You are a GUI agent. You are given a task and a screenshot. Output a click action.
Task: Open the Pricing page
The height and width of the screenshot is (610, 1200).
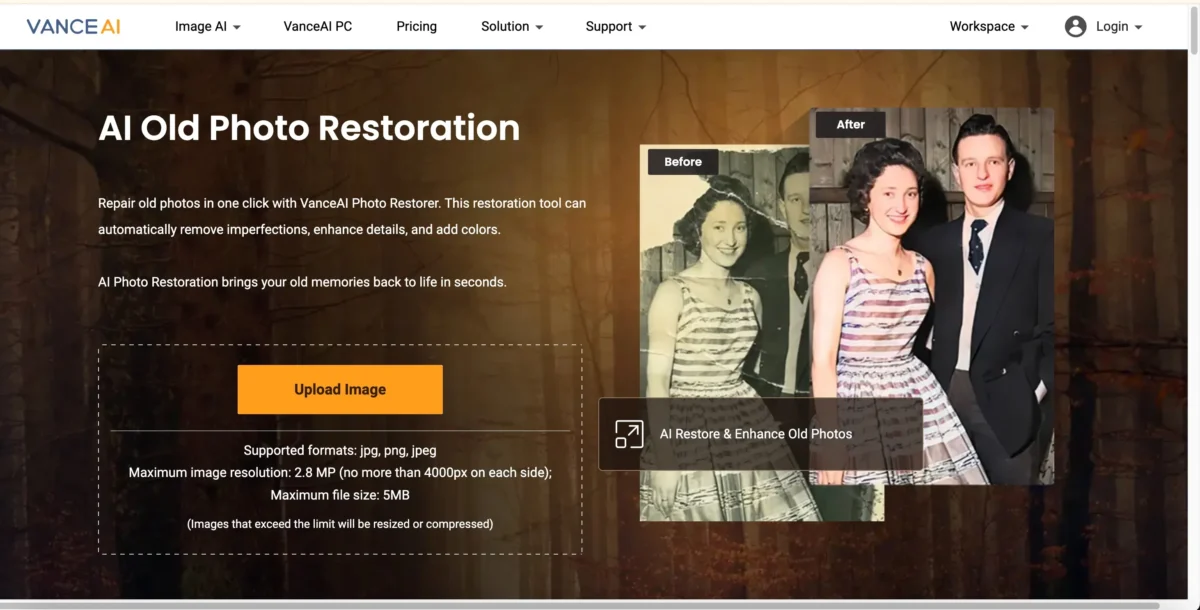(x=416, y=27)
